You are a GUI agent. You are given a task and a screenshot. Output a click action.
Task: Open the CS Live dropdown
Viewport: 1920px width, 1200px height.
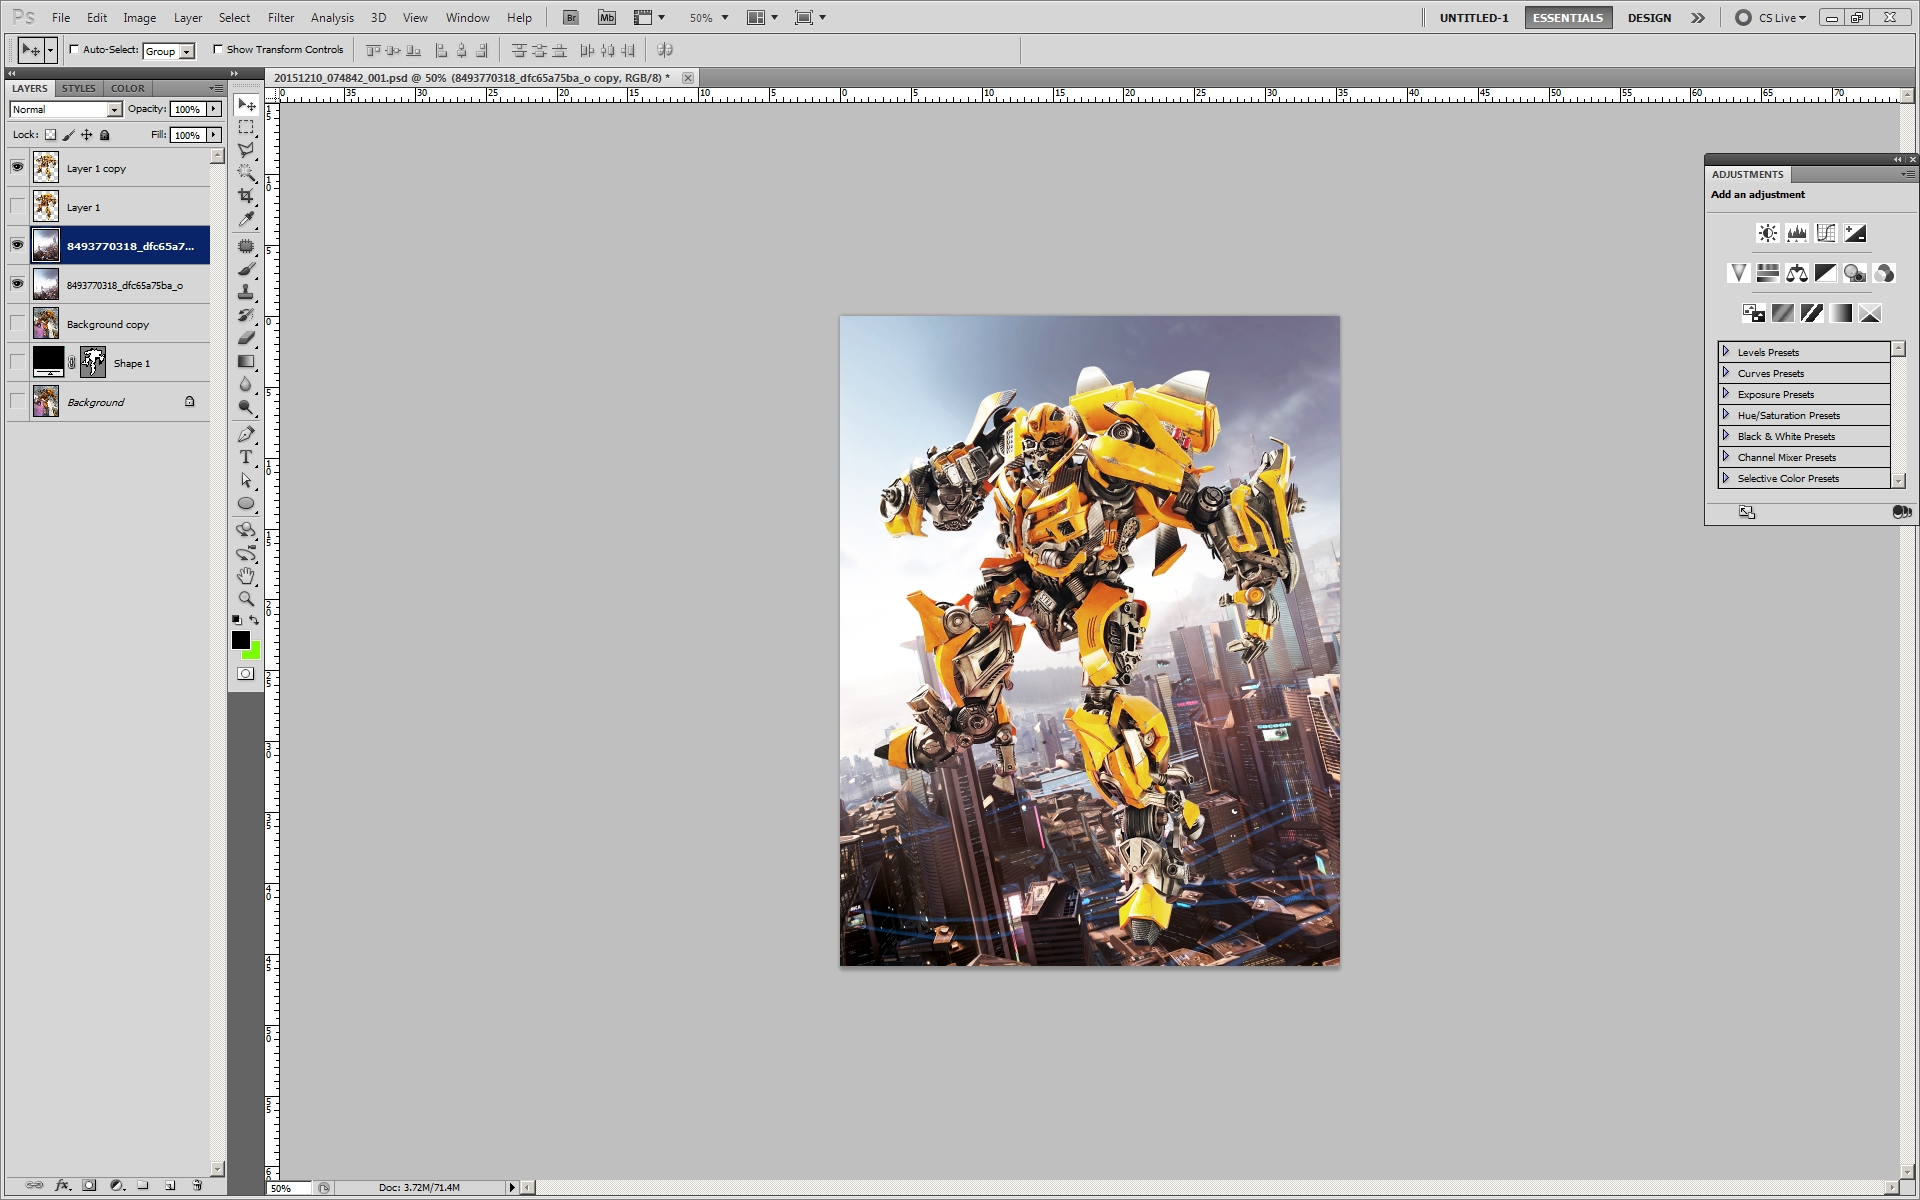1782,18
